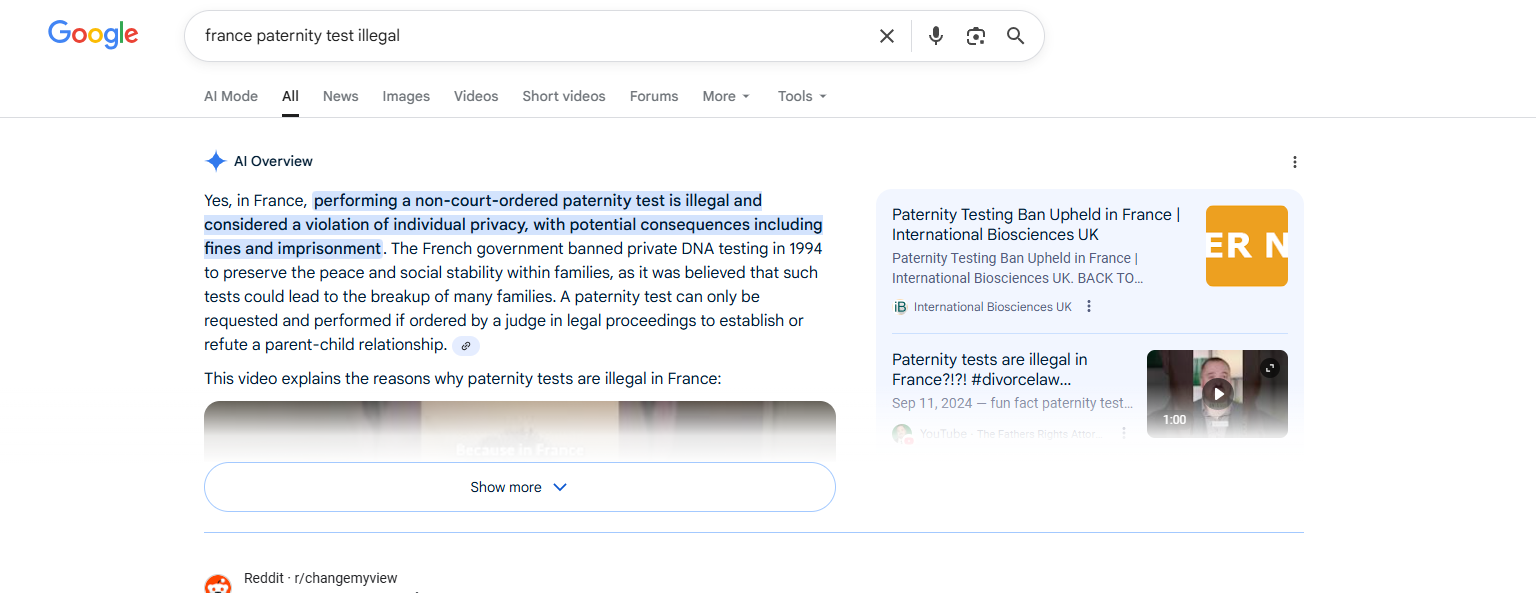Expand AI Overview with Show more
This screenshot has width=1536, height=593.
click(519, 487)
